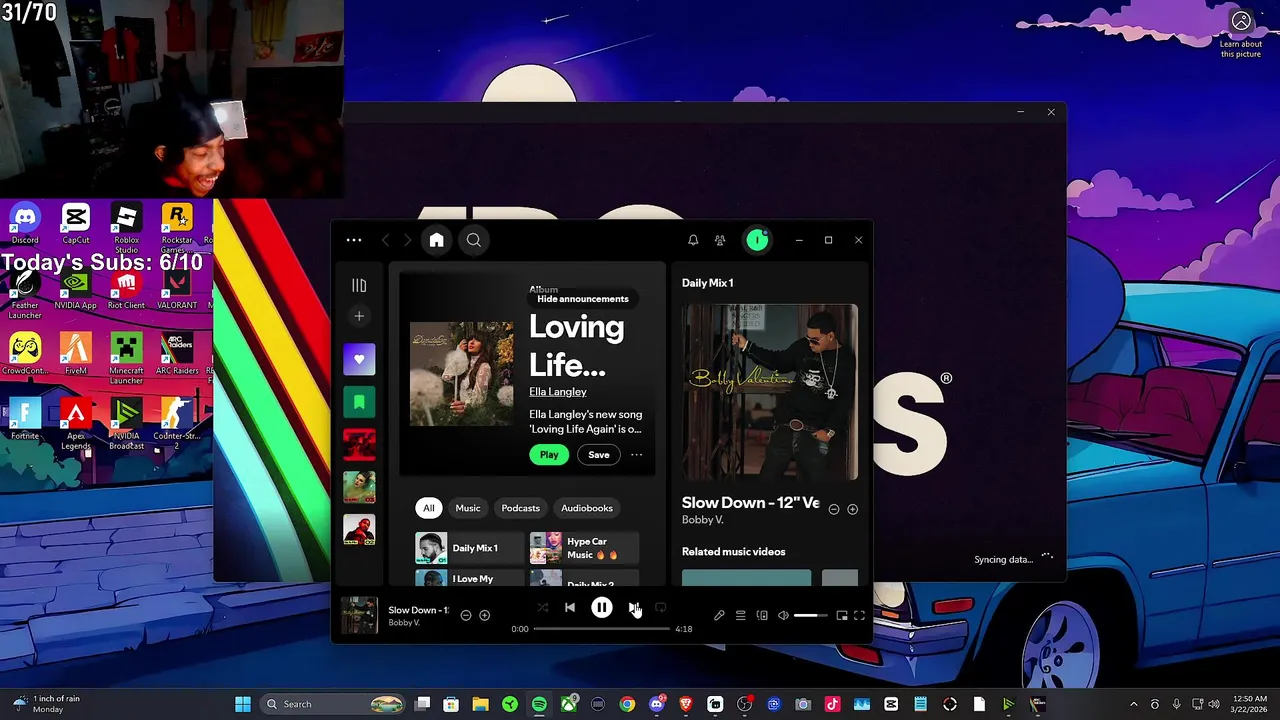This screenshot has width=1280, height=720.
Task: Create a new playlist with plus icon
Action: (359, 316)
